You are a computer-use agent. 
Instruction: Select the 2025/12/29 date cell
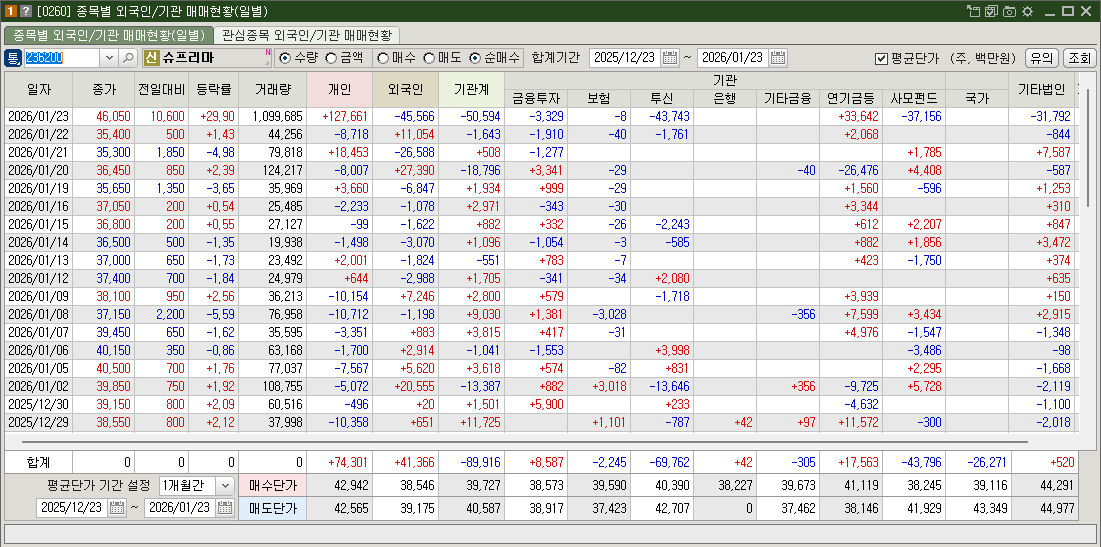point(39,422)
